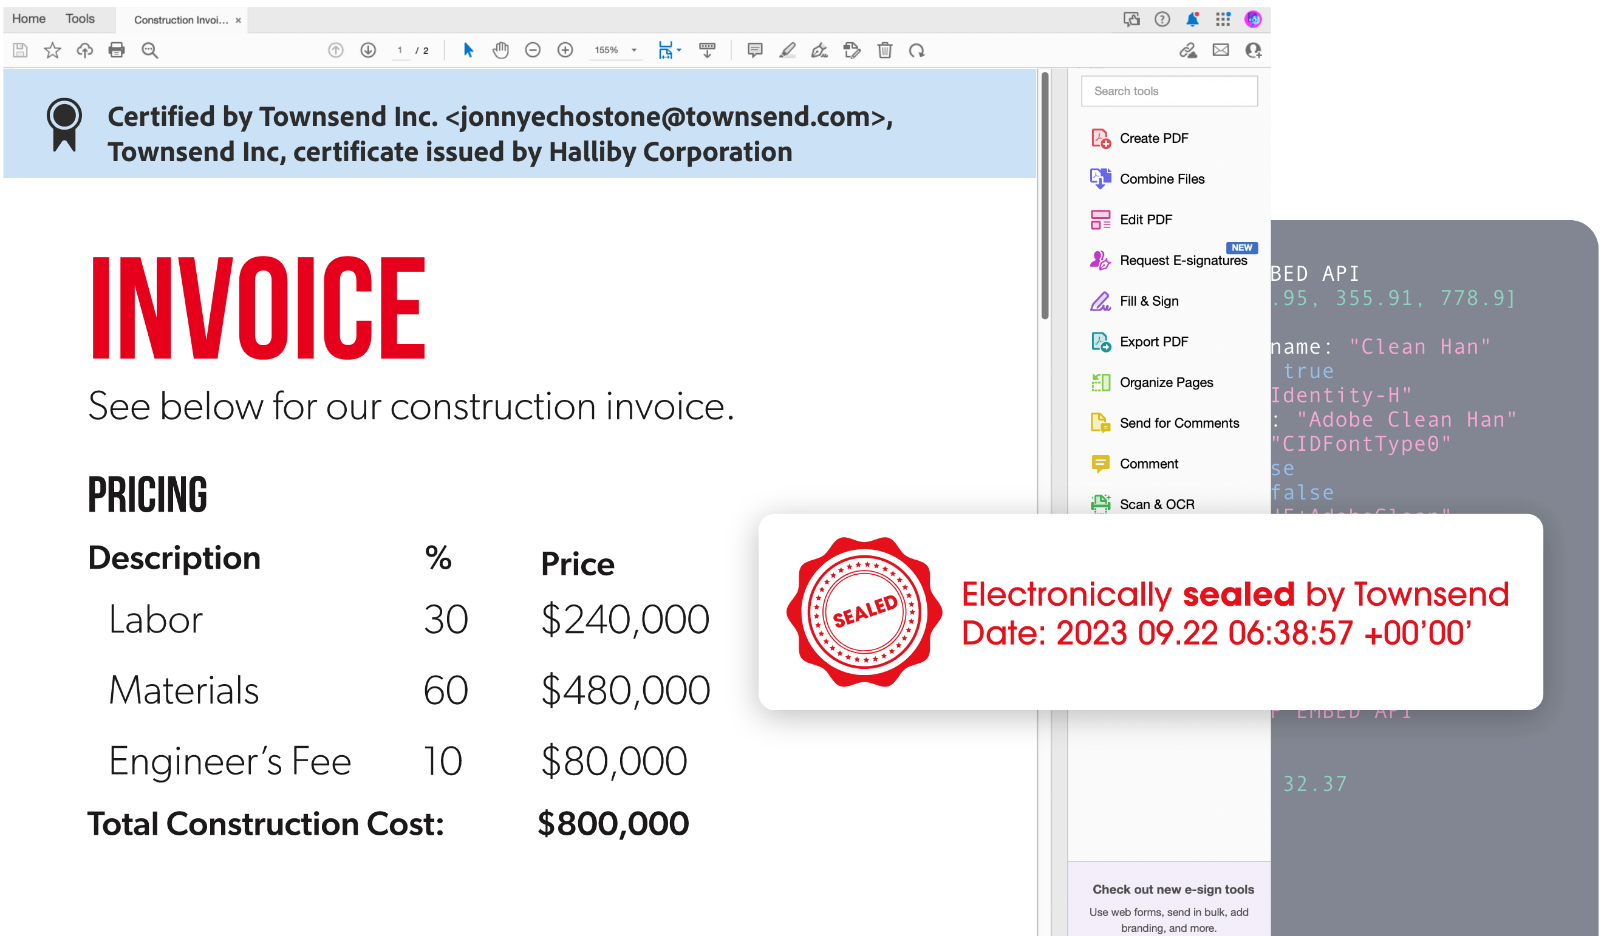Viewport: 1600px width, 936px height.
Task: Close the Construction Invoice tab
Action: coord(238,20)
